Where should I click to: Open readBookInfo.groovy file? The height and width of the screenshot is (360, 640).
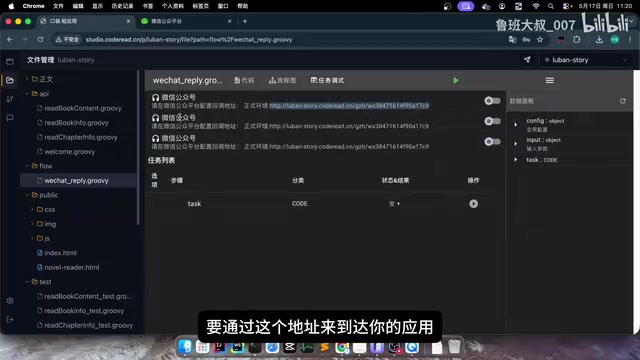point(76,122)
